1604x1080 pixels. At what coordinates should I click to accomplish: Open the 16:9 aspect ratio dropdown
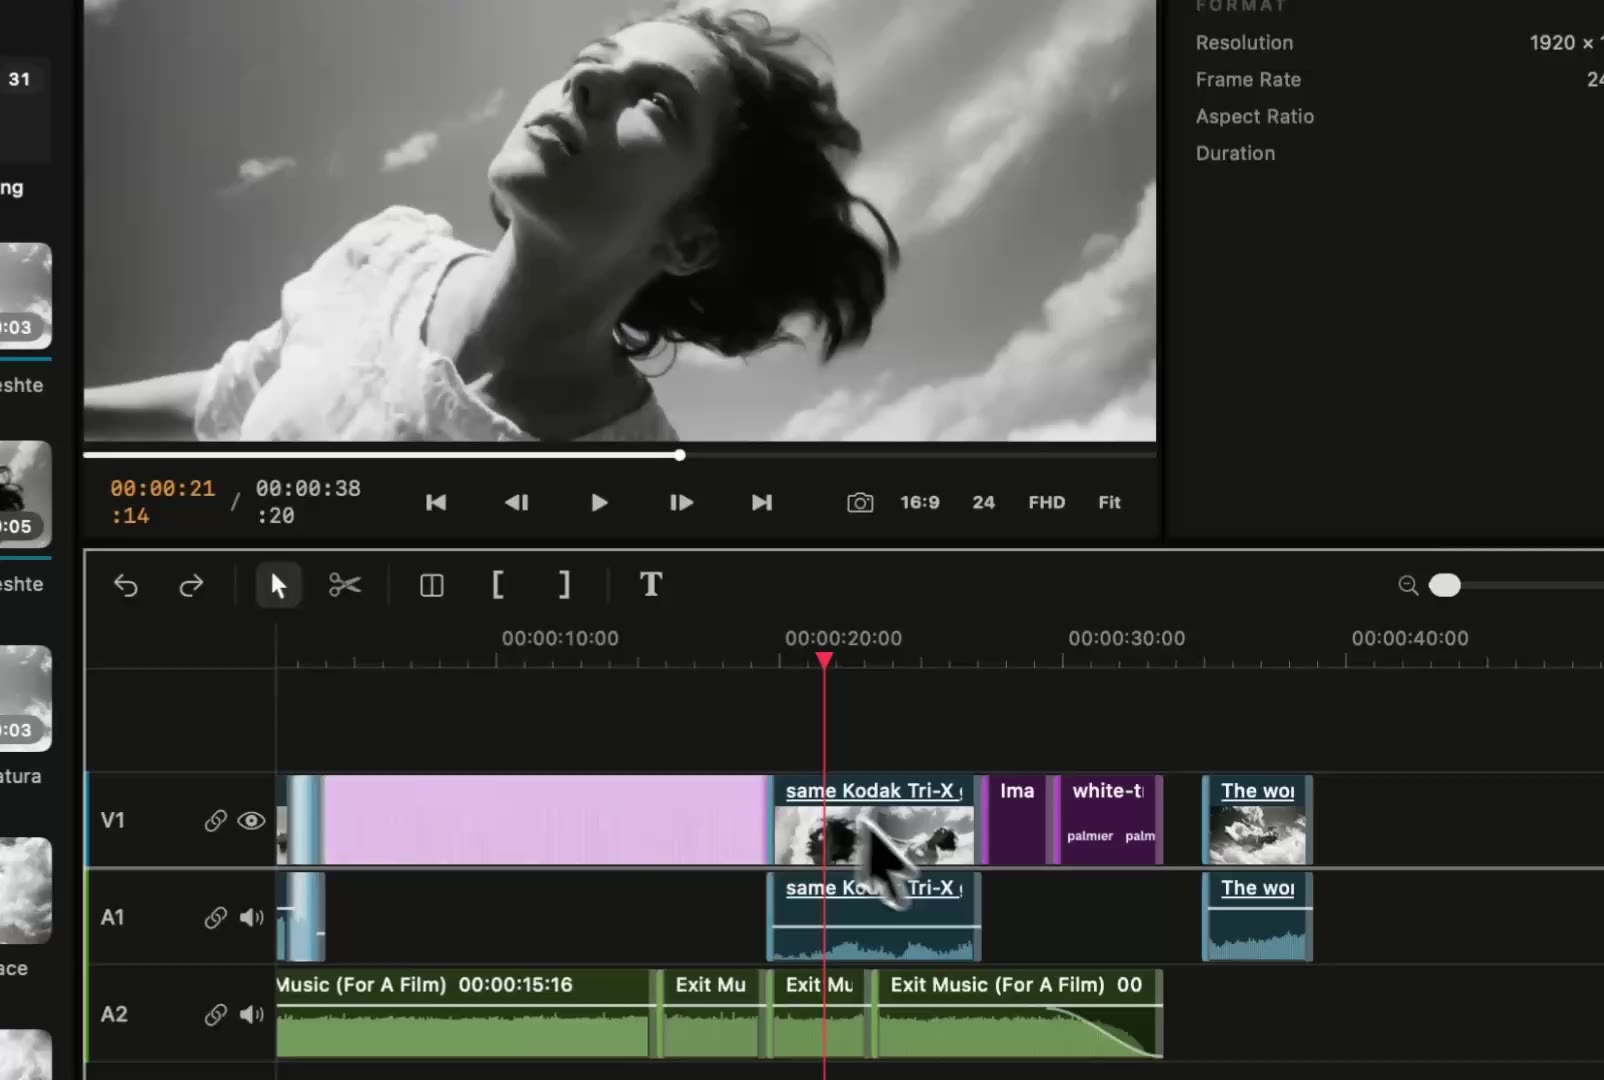(x=920, y=502)
